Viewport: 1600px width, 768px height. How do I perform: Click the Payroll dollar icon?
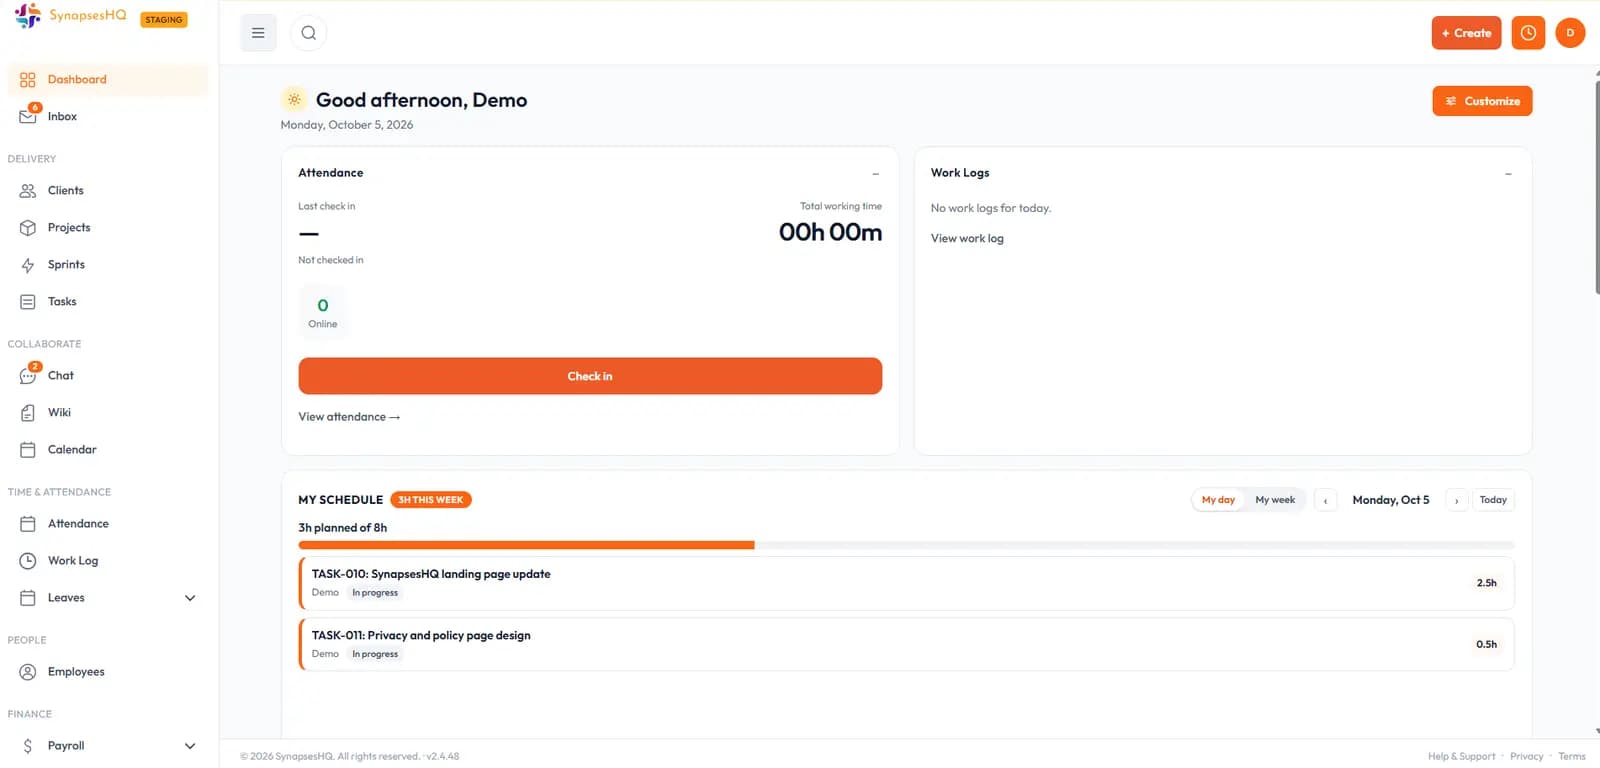click(28, 746)
